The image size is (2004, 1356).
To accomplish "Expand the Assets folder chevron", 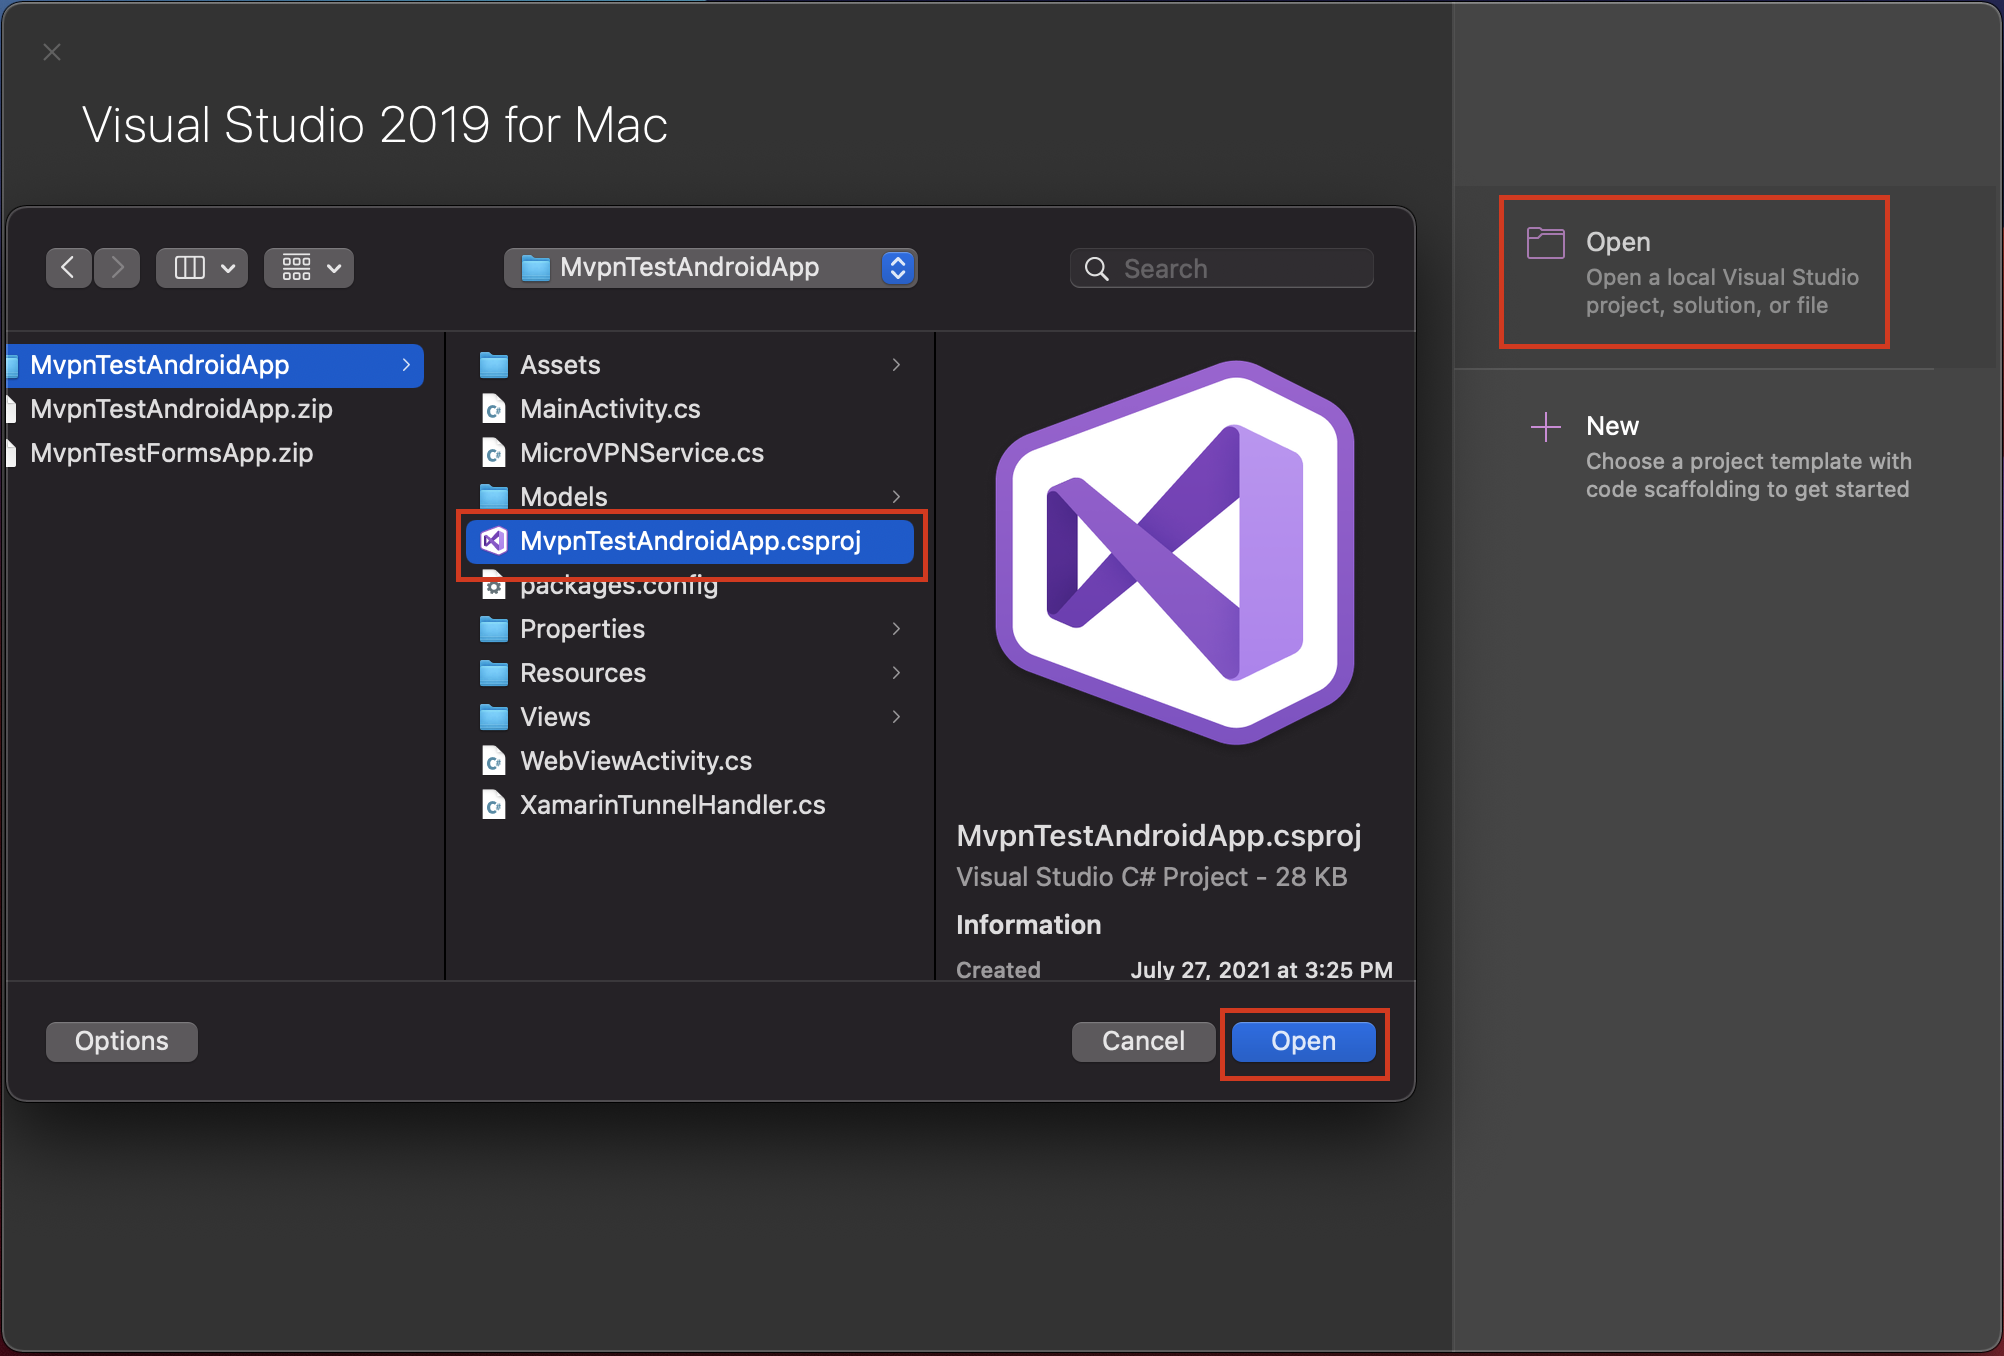I will coord(896,365).
